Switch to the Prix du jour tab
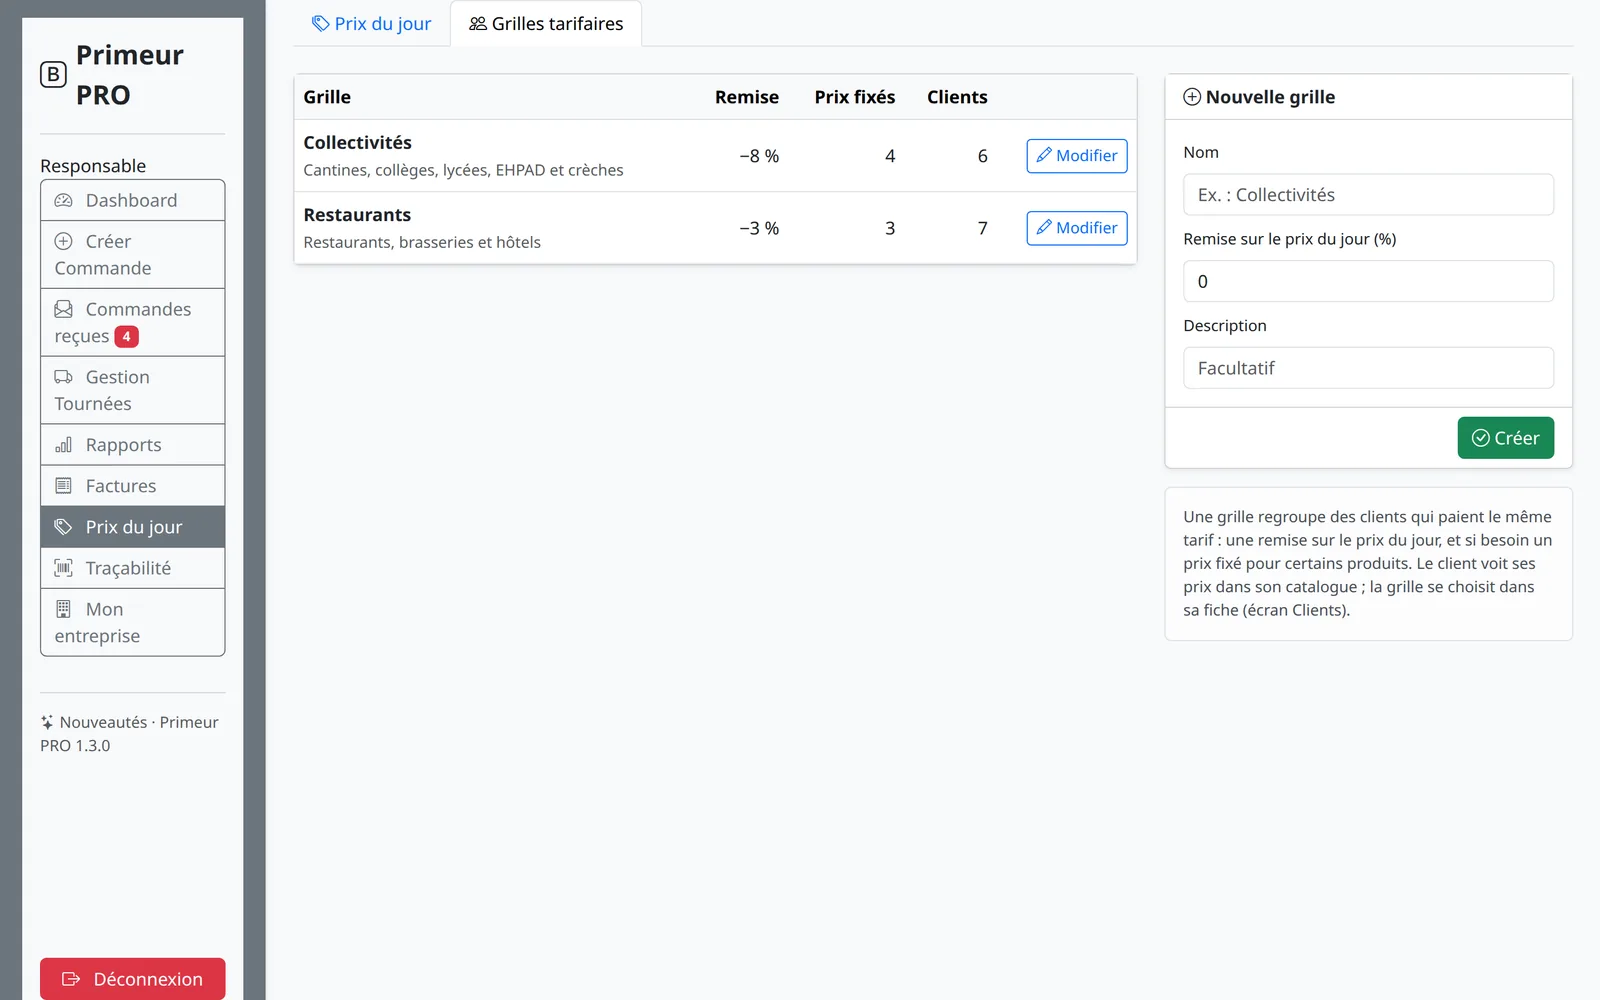 point(371,23)
